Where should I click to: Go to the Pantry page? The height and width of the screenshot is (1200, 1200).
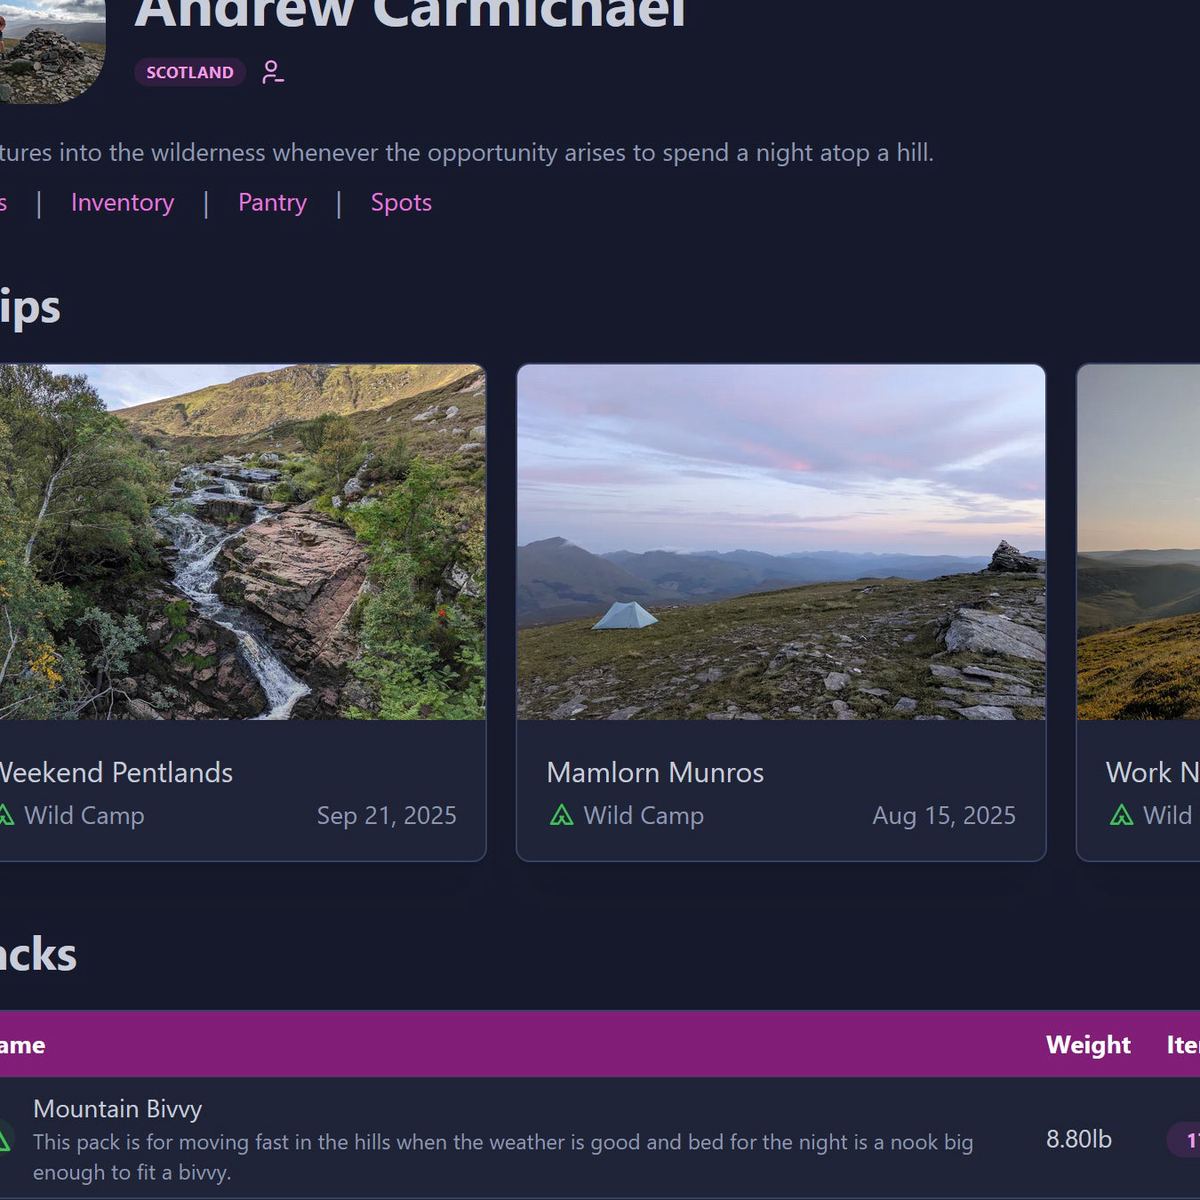(x=272, y=202)
